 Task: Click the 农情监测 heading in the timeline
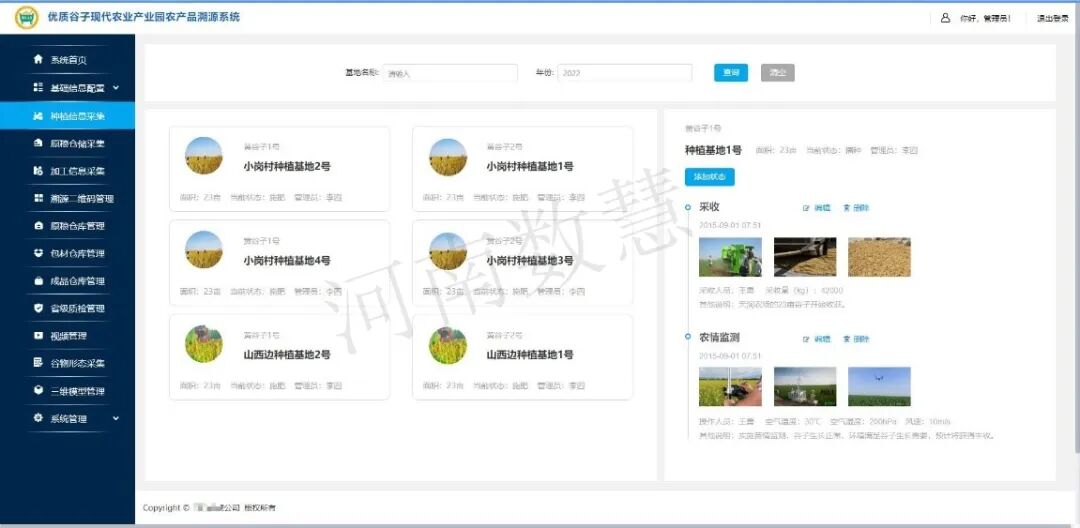tap(720, 338)
